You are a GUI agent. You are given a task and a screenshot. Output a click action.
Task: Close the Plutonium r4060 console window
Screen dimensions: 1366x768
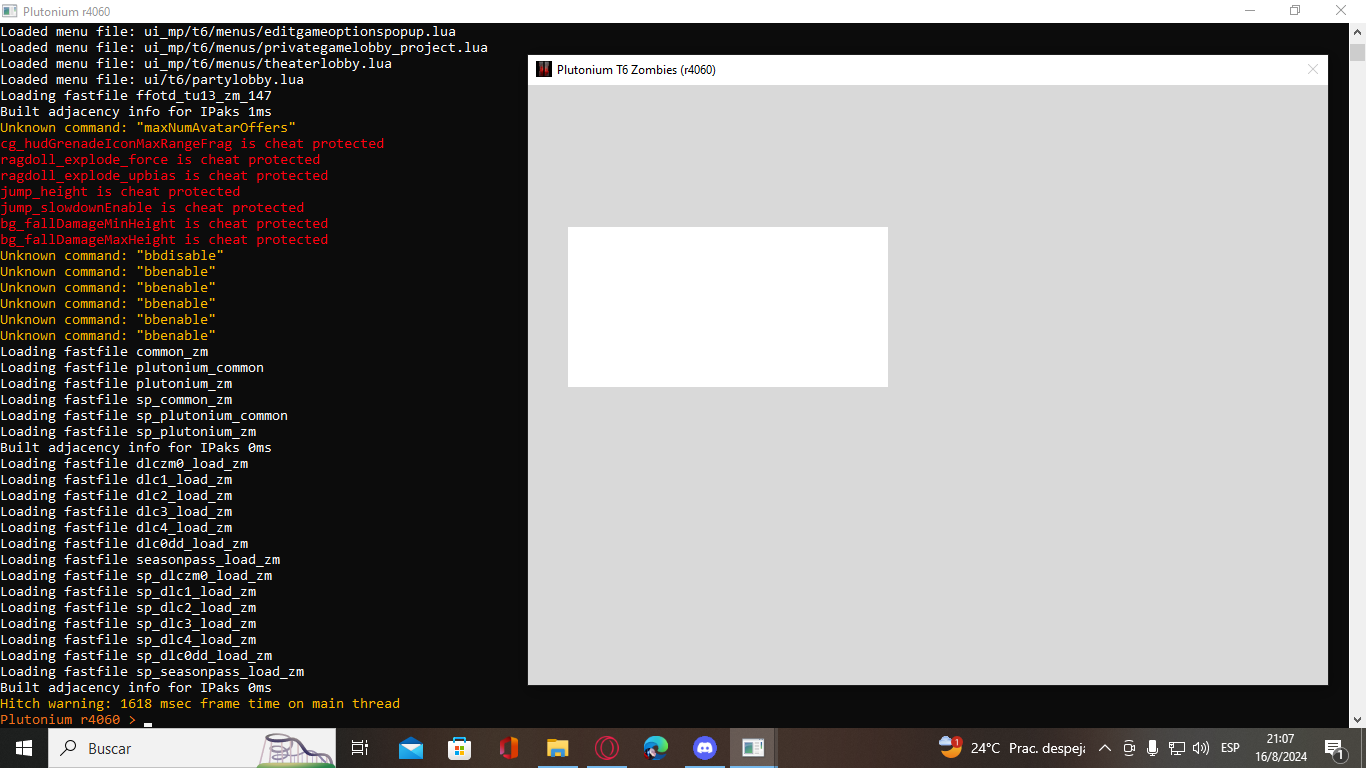coord(1342,11)
